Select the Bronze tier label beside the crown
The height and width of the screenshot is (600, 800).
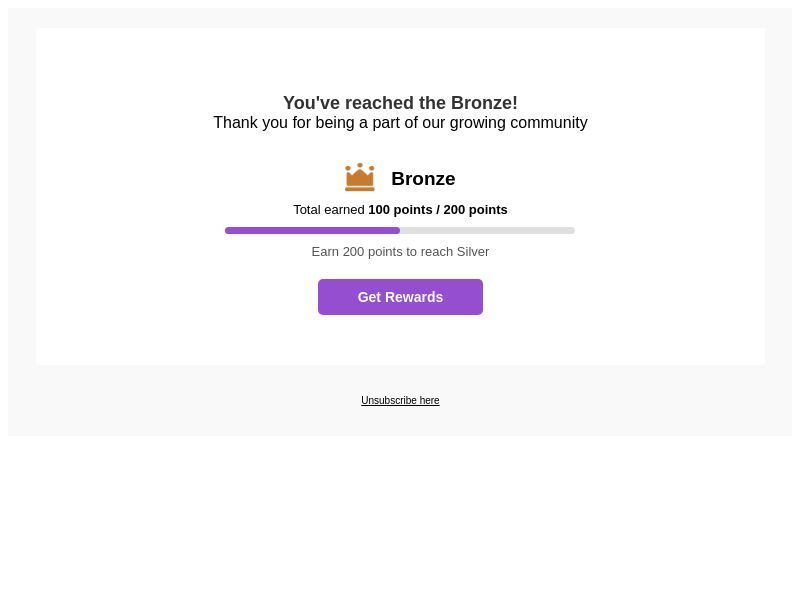pyautogui.click(x=423, y=179)
